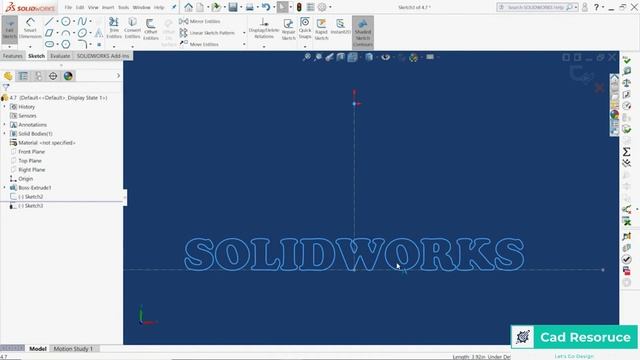Click Linear Sketch Pattern
The image size is (640, 360).
coord(207,33)
